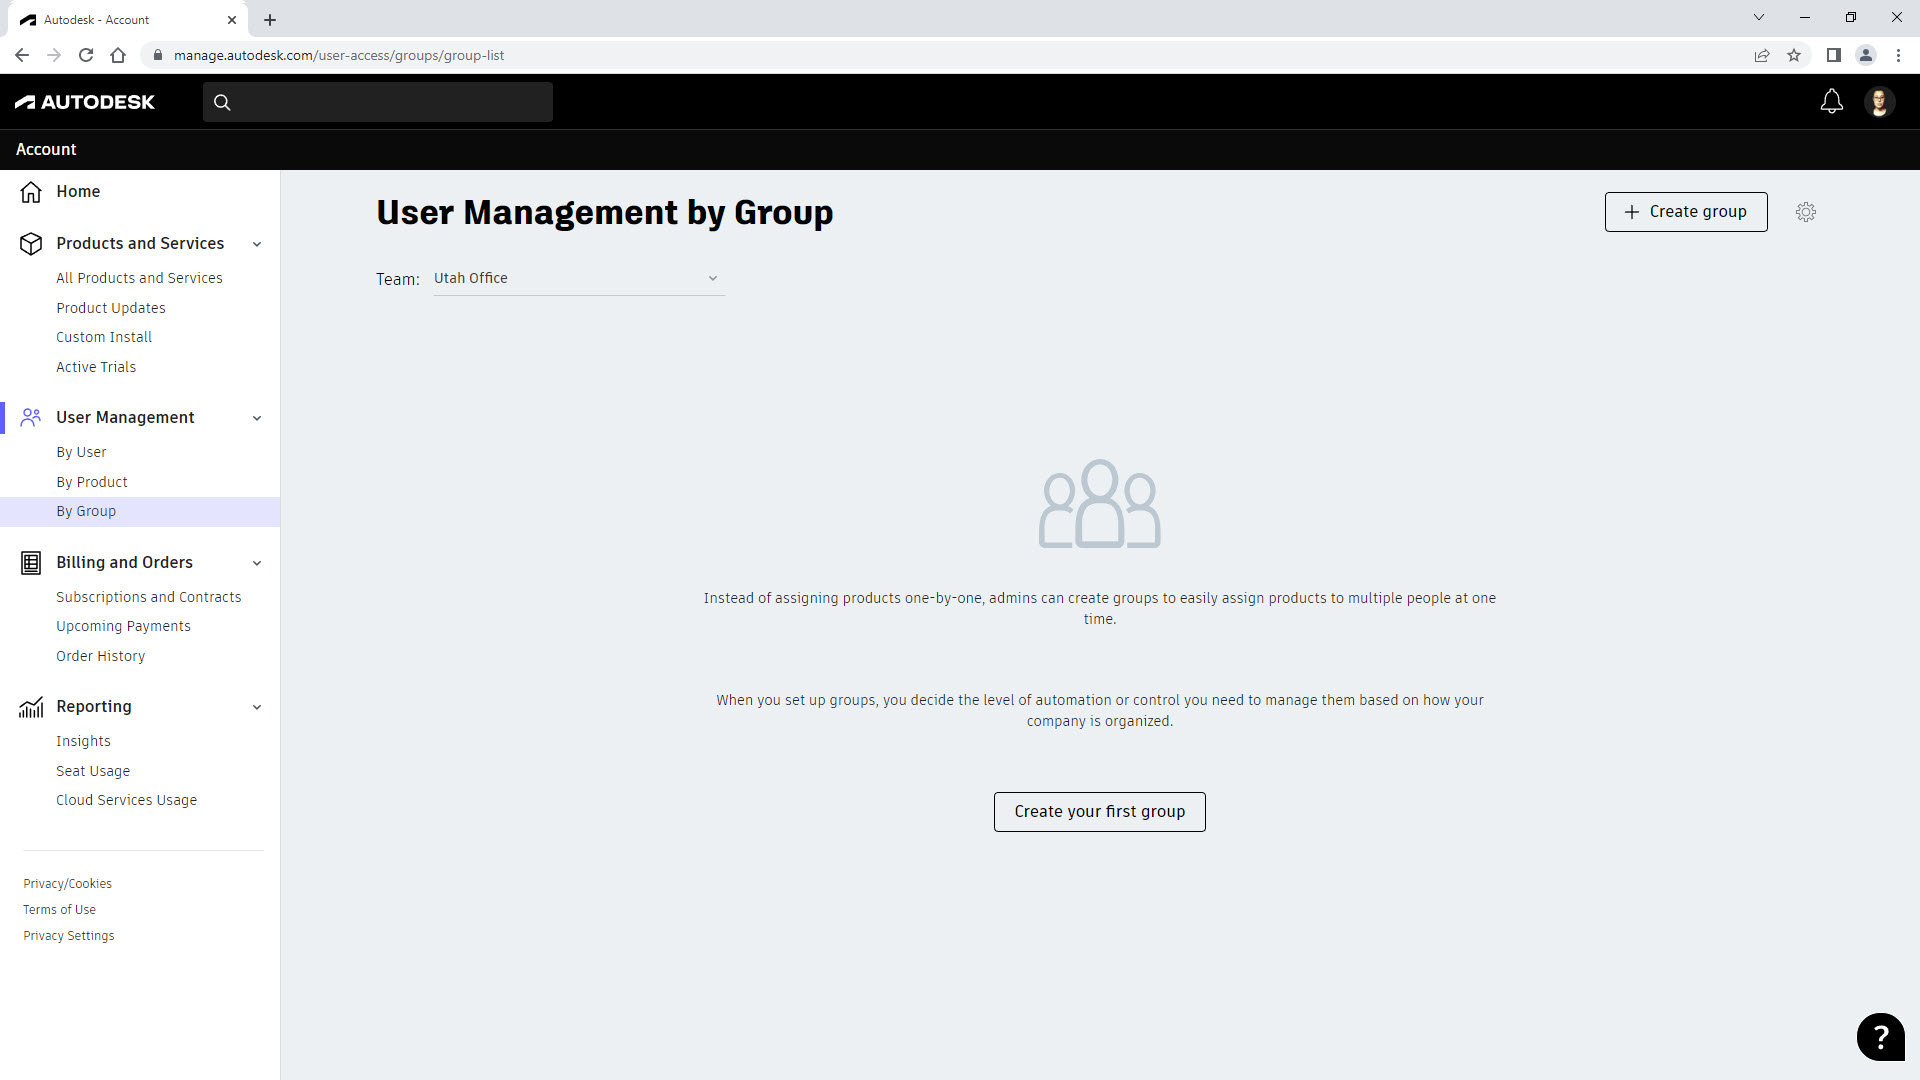This screenshot has width=1920, height=1080.
Task: Open the Team Utah Office dropdown
Action: [579, 279]
